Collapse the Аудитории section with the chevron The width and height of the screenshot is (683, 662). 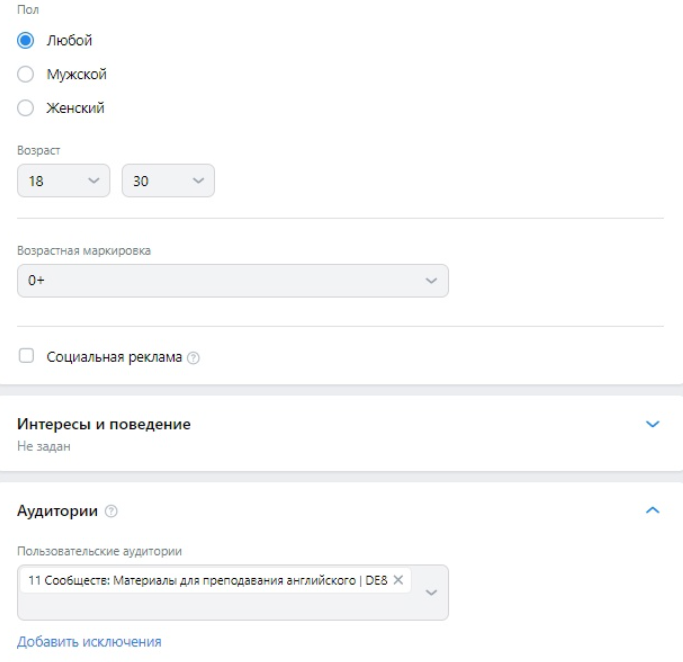[652, 510]
